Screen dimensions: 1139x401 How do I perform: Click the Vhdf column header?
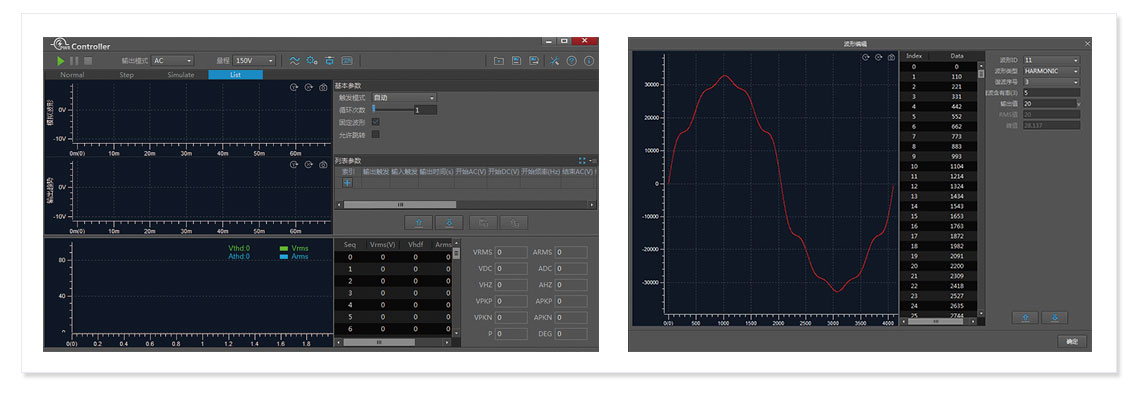point(416,244)
